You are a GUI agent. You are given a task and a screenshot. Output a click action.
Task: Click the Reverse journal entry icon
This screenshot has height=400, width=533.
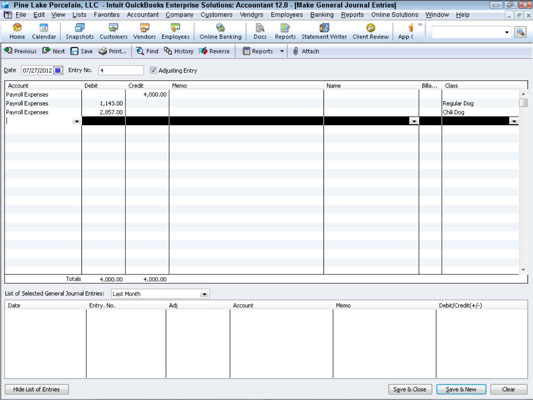click(203, 51)
